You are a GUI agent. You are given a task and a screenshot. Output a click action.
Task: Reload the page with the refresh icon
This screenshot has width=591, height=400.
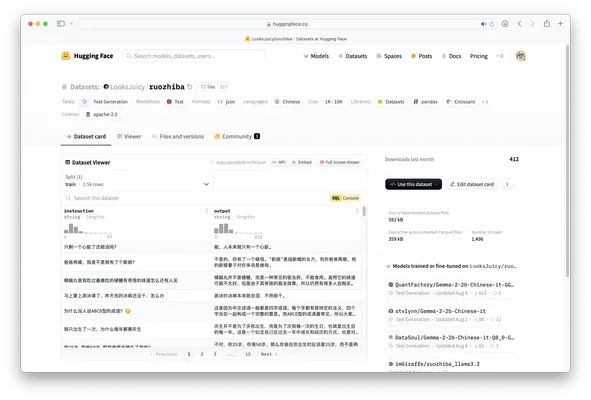(491, 24)
